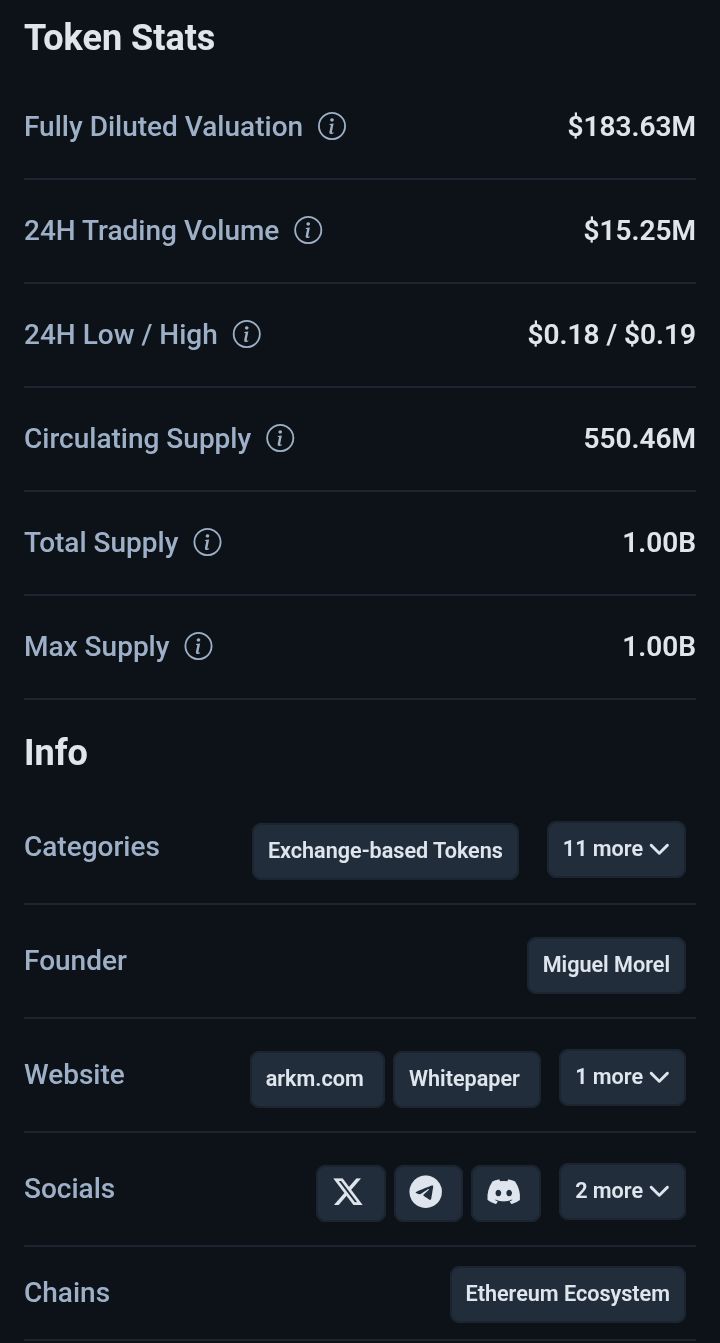This screenshot has height=1343, width=720.
Task: Click the Circulating Supply value 550.46M
Action: coord(639,439)
